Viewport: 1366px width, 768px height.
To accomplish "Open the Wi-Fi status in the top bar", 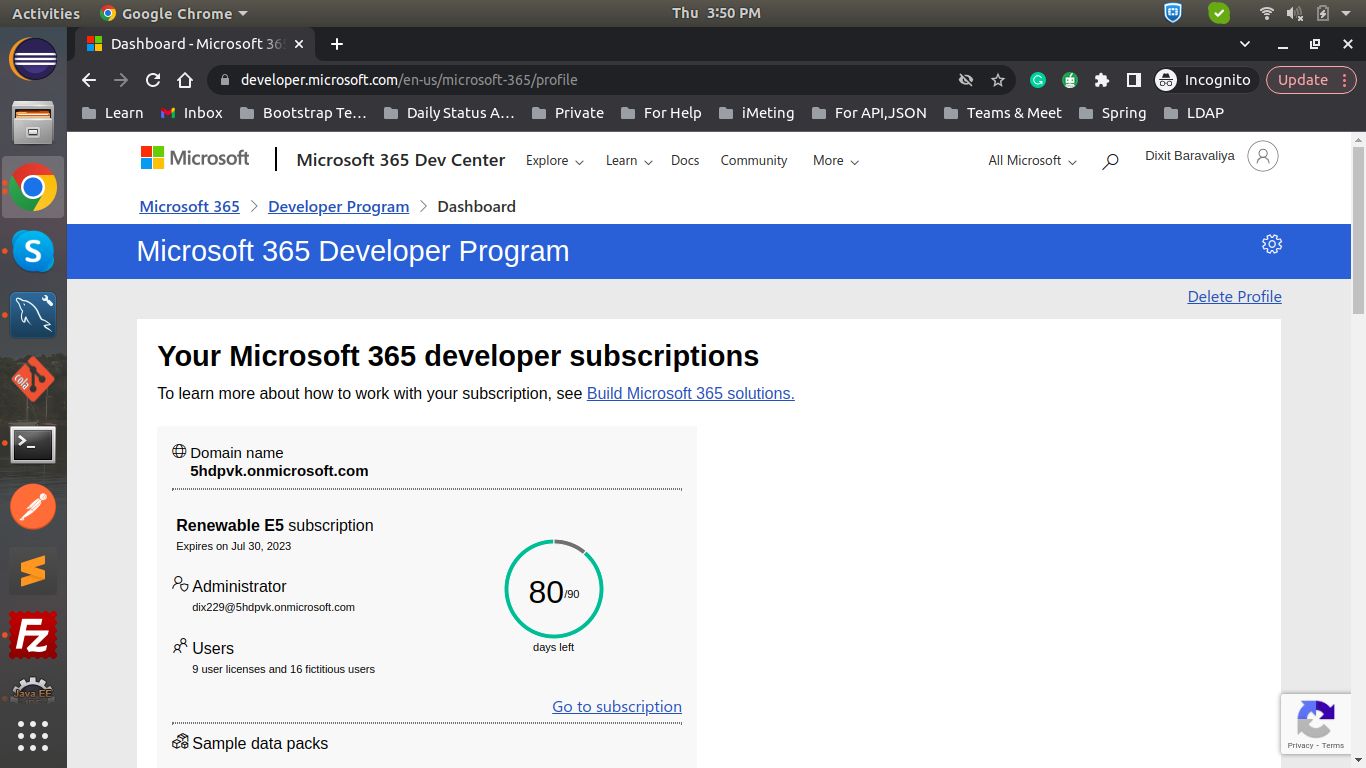I will click(x=1267, y=13).
